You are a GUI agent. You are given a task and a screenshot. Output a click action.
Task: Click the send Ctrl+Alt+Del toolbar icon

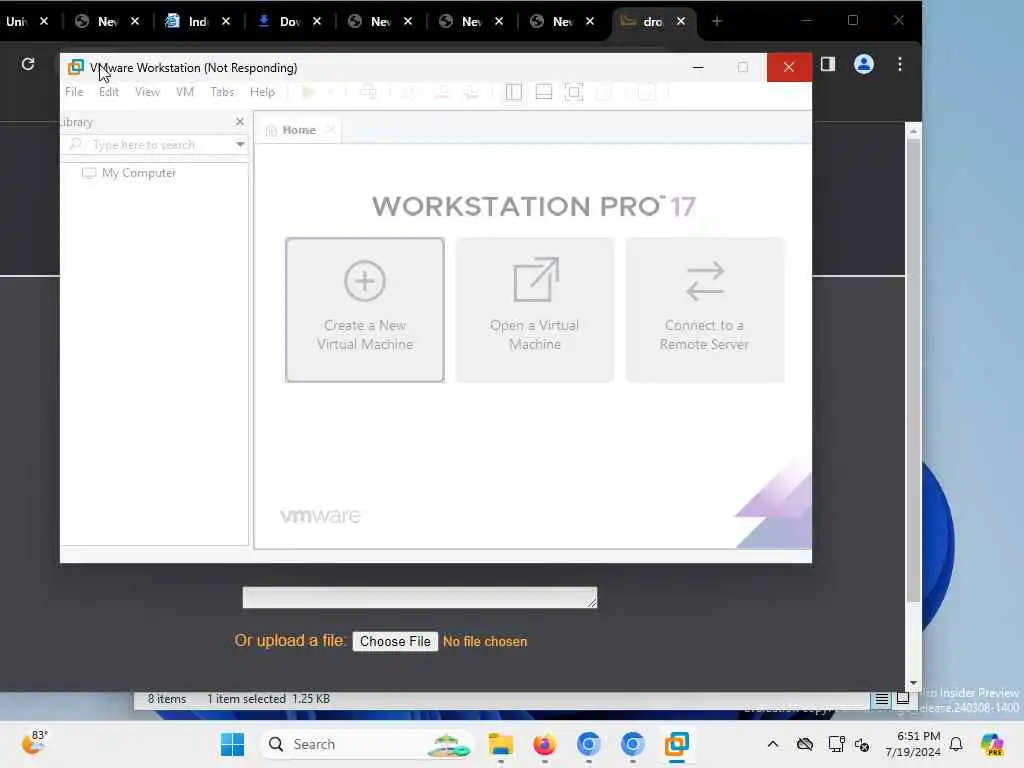[x=368, y=92]
